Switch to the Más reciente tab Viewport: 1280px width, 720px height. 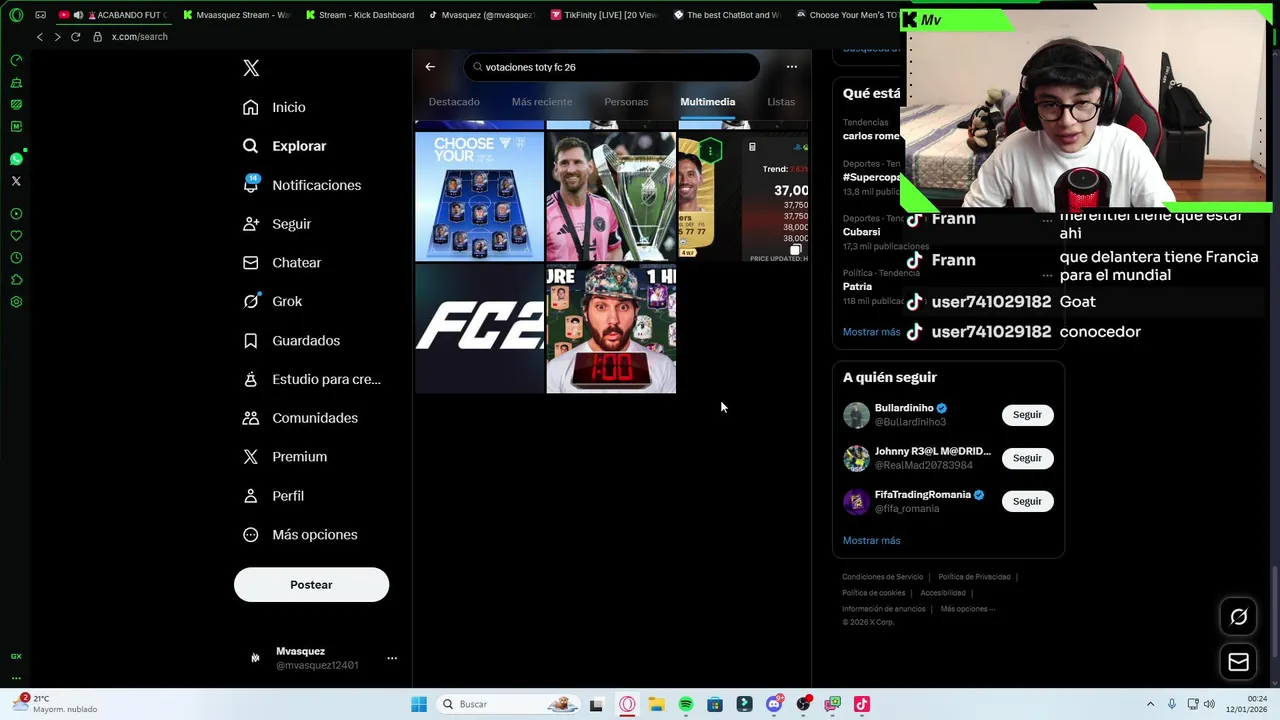pyautogui.click(x=542, y=102)
